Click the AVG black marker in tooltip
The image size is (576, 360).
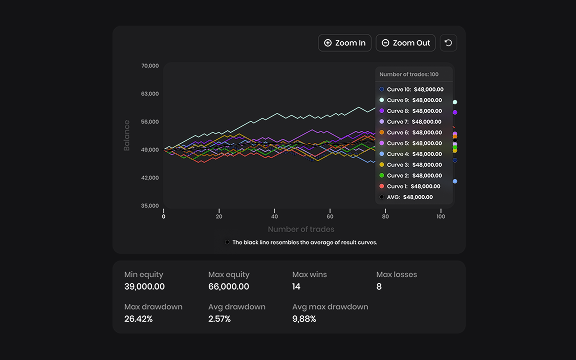pyautogui.click(x=382, y=197)
